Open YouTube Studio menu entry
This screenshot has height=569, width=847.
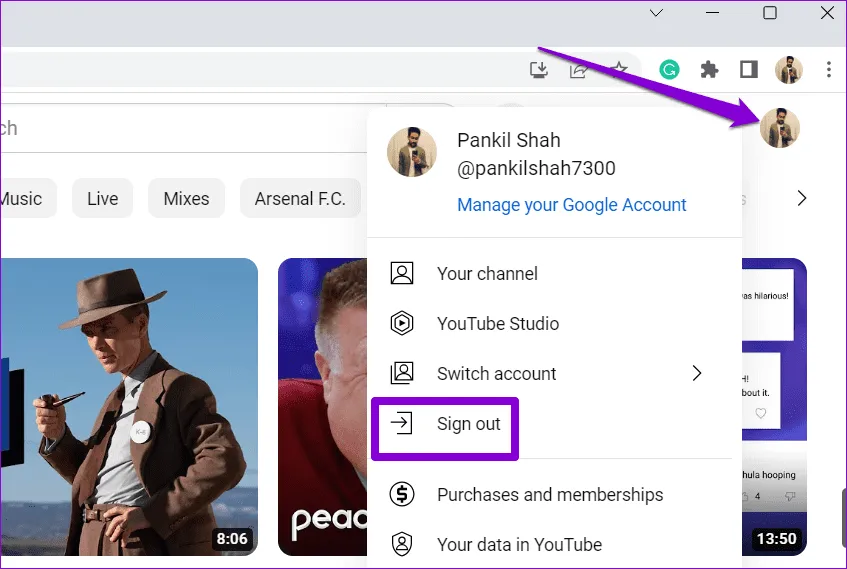point(497,323)
